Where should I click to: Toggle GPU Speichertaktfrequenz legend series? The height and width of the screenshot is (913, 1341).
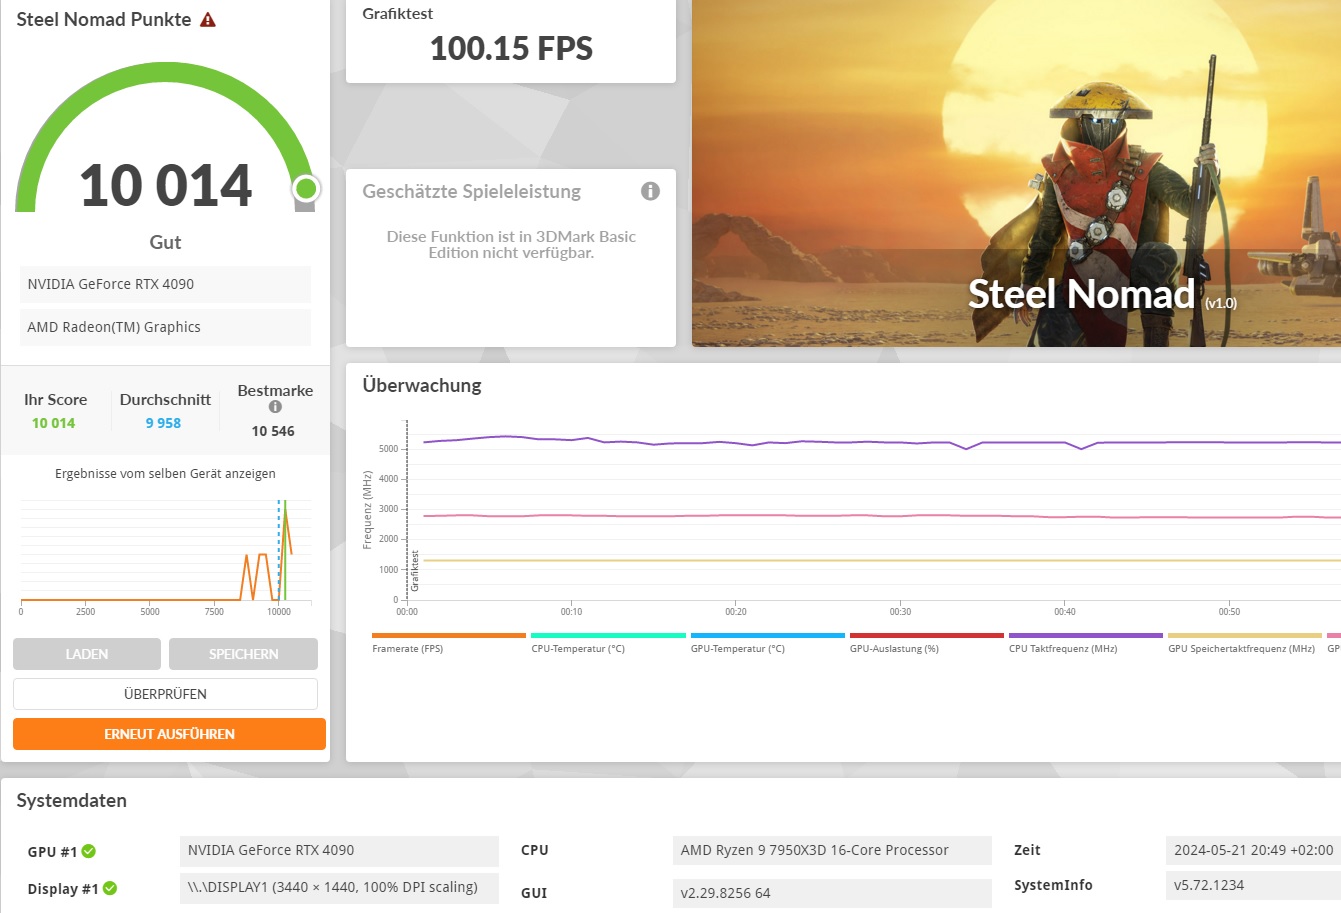tap(1244, 642)
